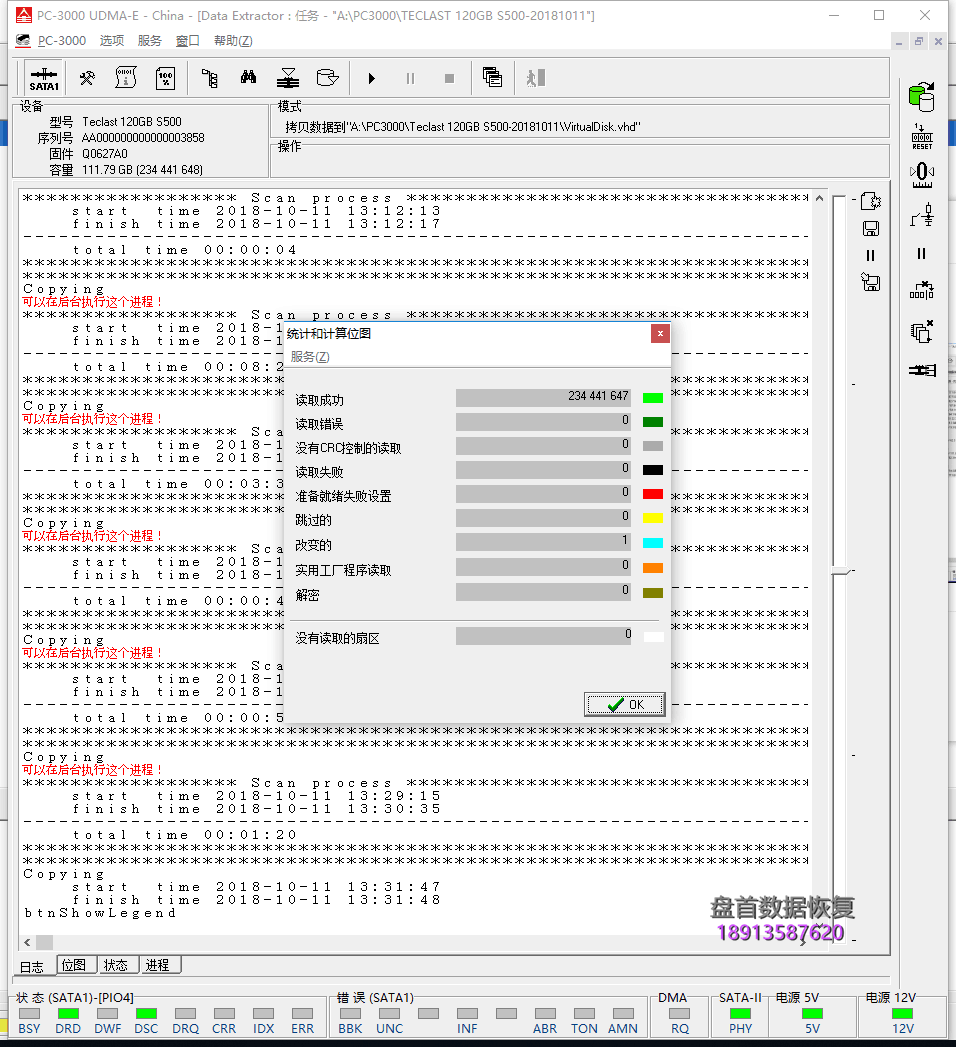The image size is (956, 1047).
Task: Close the 统计和计算位图 dialog
Action: pos(659,333)
